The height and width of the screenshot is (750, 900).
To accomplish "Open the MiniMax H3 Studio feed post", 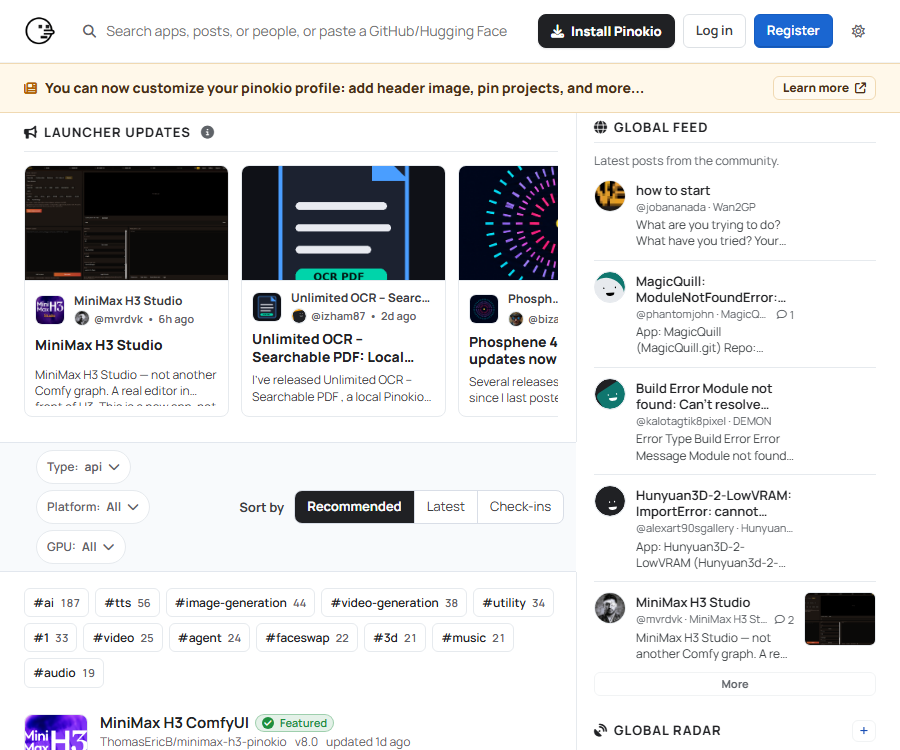I will (x=693, y=603).
